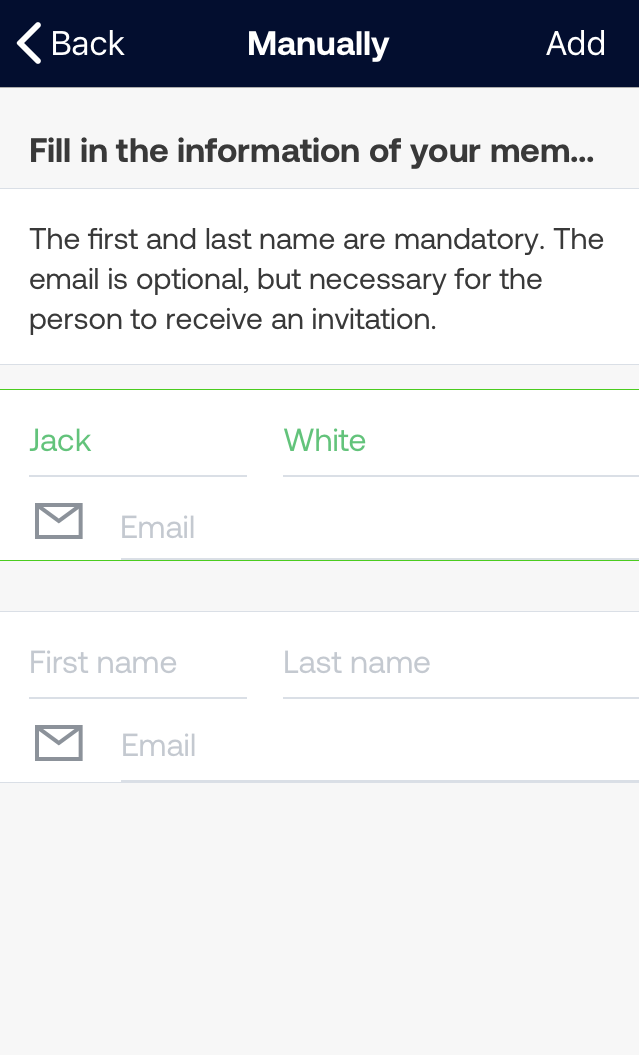Tap the empty gray area below the forms
The image size is (639, 1055).
pos(320,918)
